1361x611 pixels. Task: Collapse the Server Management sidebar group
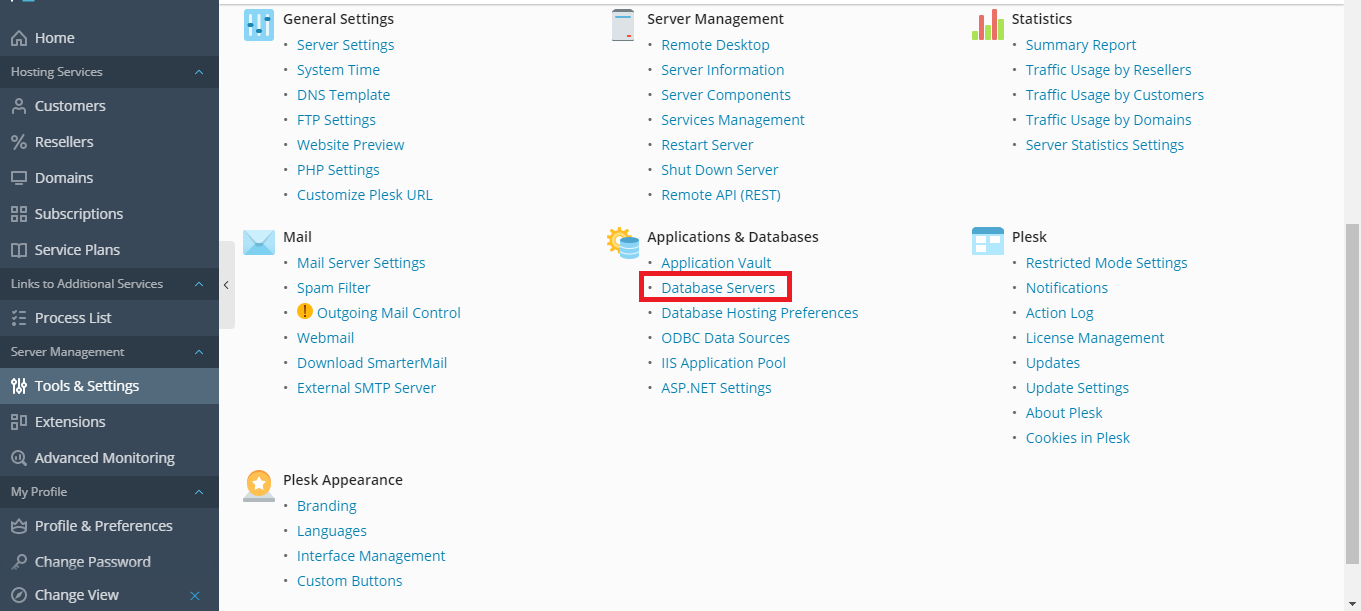198,352
